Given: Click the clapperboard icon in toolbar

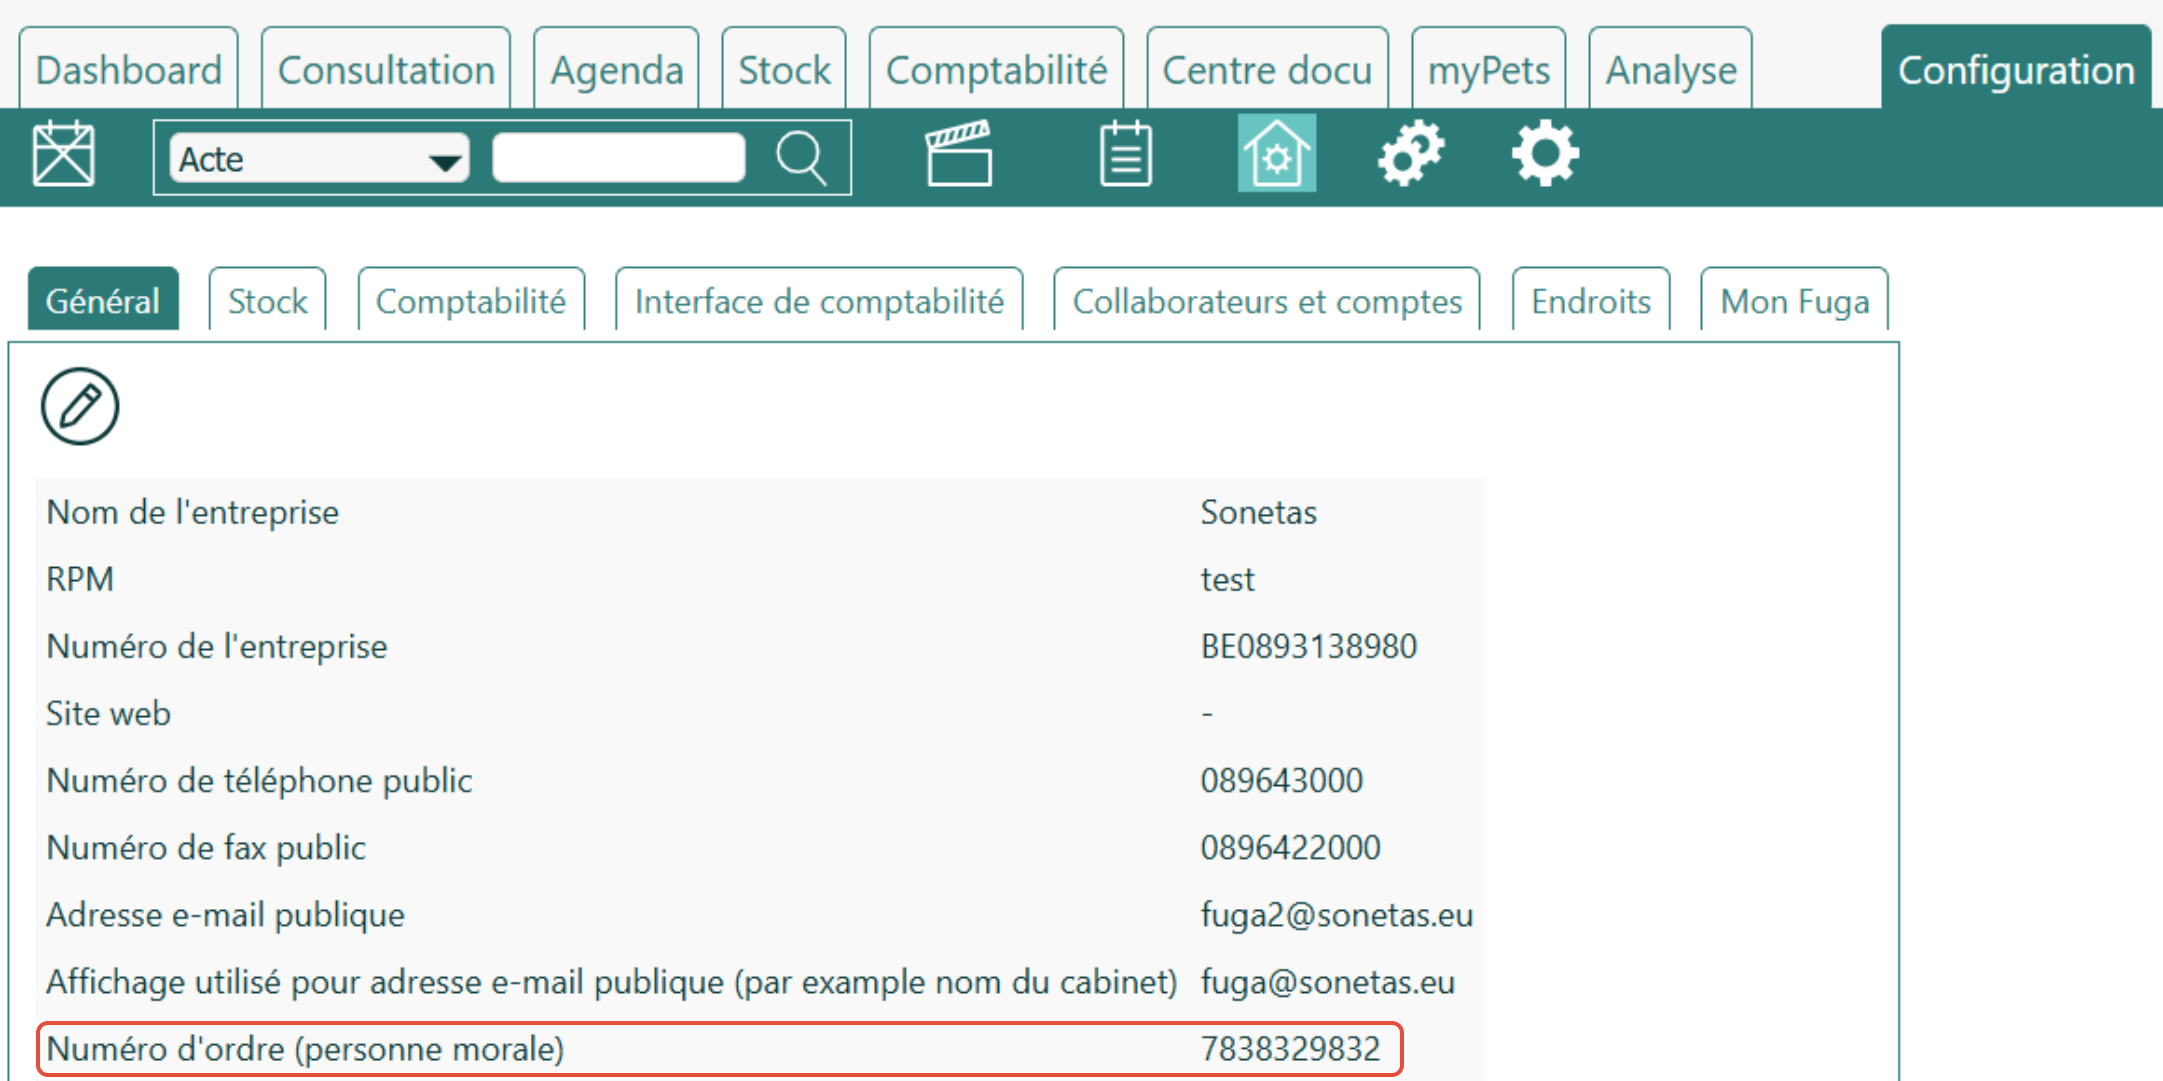Looking at the screenshot, I should tap(958, 154).
